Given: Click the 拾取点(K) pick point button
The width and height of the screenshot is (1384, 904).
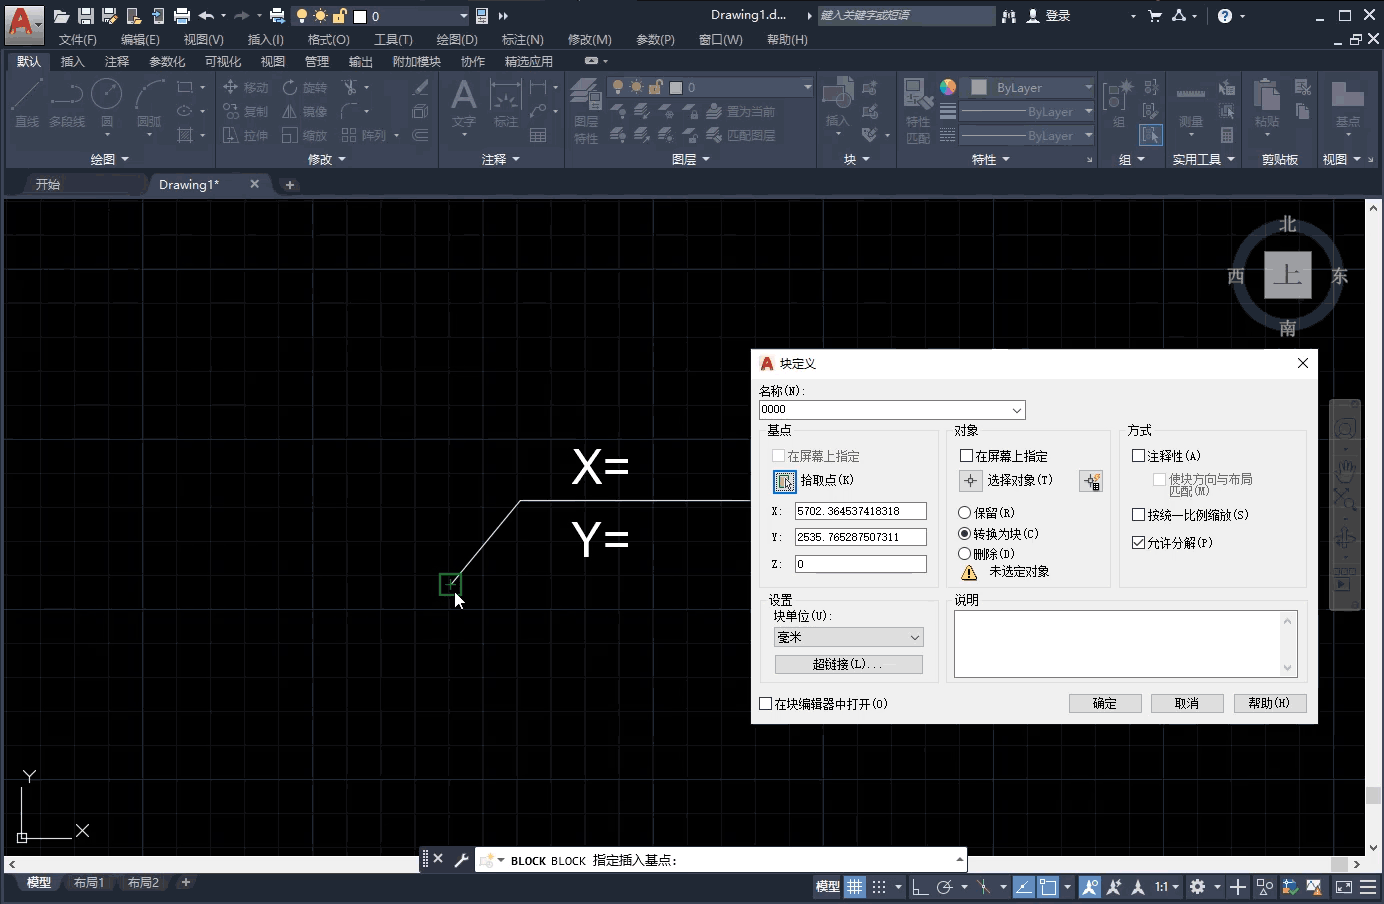Looking at the screenshot, I should coord(785,481).
